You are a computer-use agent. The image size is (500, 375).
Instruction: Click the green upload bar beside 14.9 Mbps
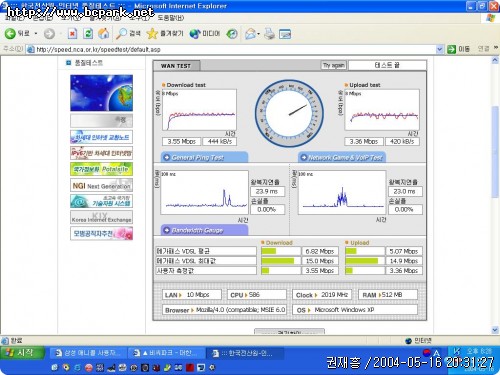[x=362, y=261]
